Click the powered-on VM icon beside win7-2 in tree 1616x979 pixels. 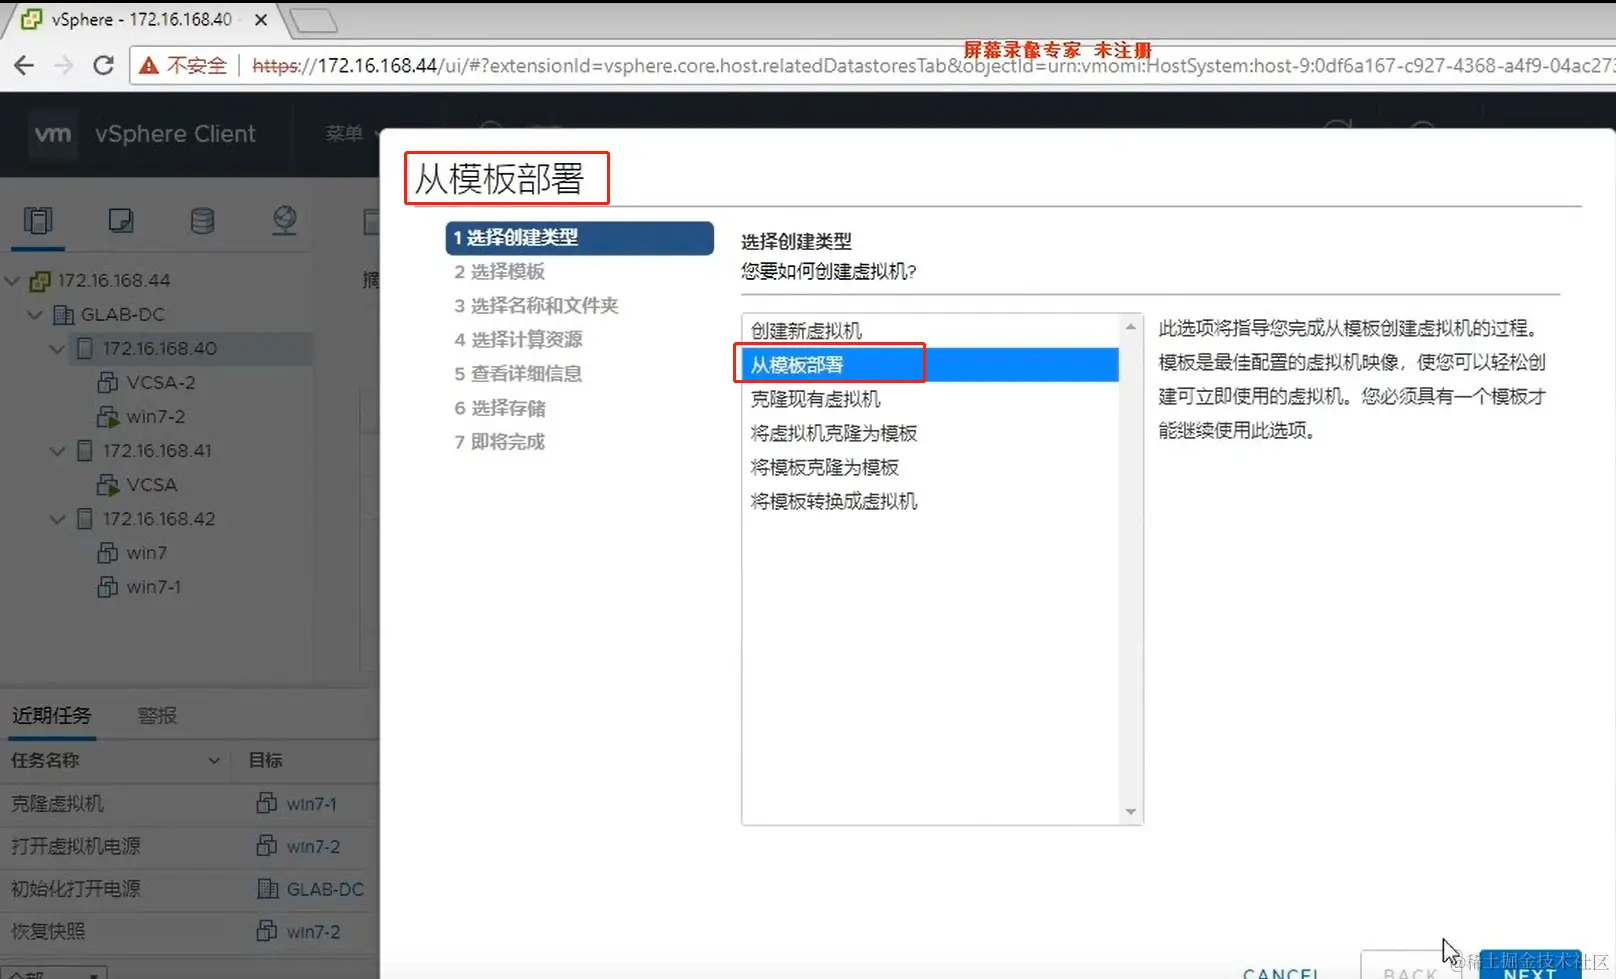[x=107, y=417]
